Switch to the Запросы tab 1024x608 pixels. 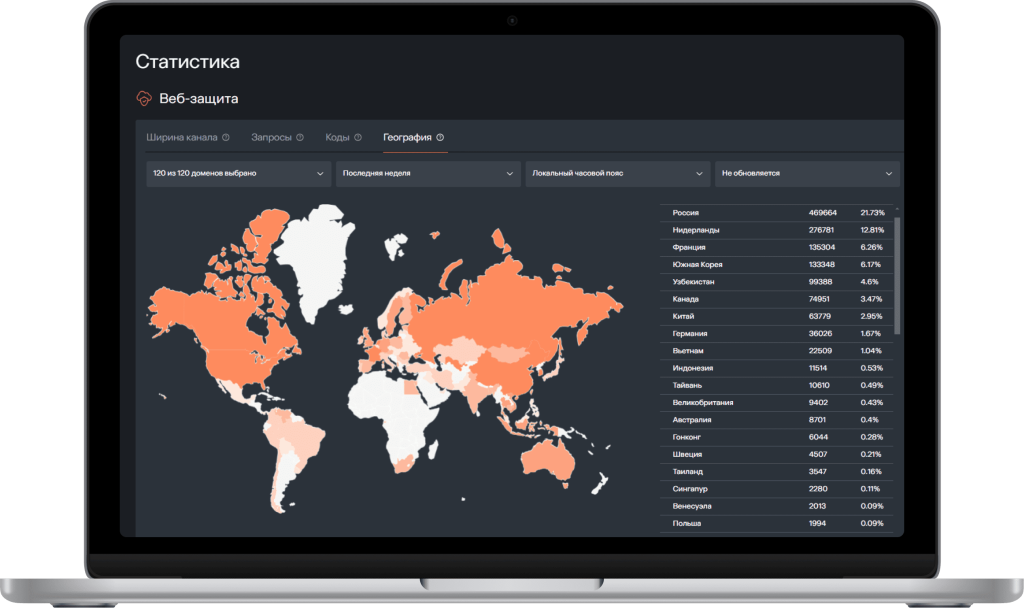tap(271, 137)
